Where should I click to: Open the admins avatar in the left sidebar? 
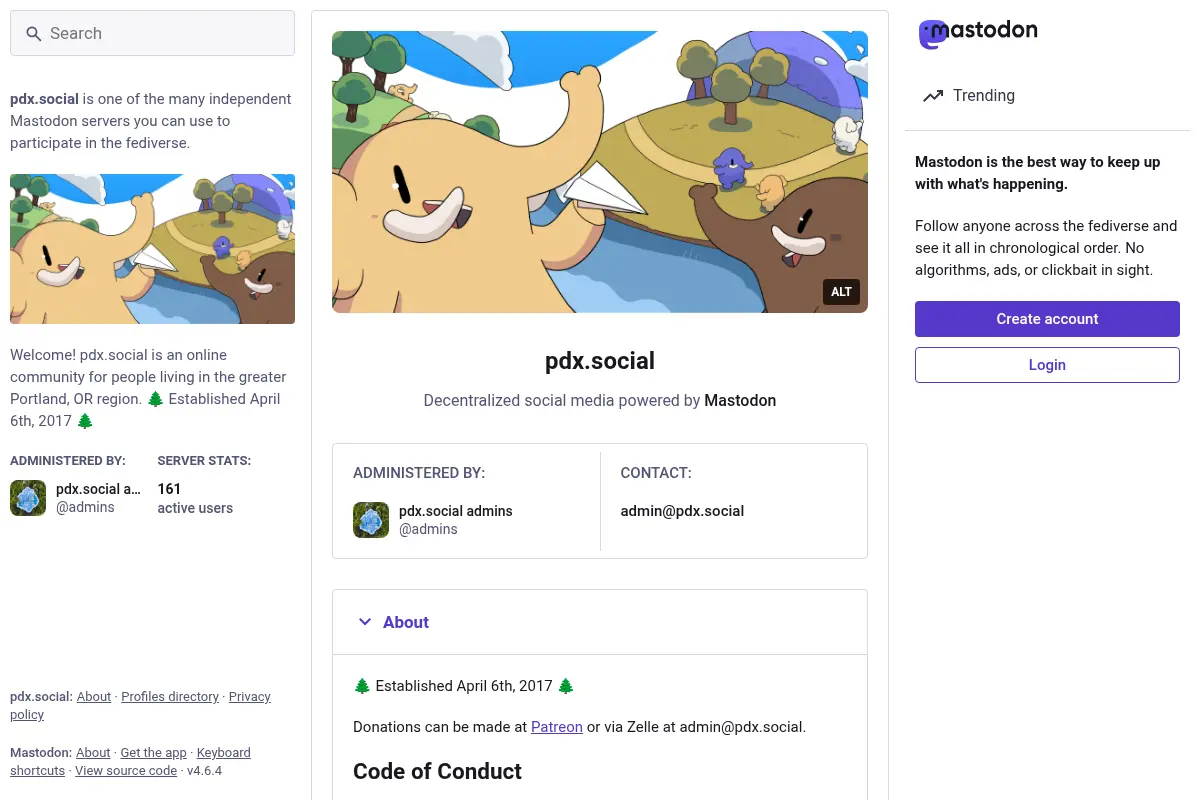28,498
